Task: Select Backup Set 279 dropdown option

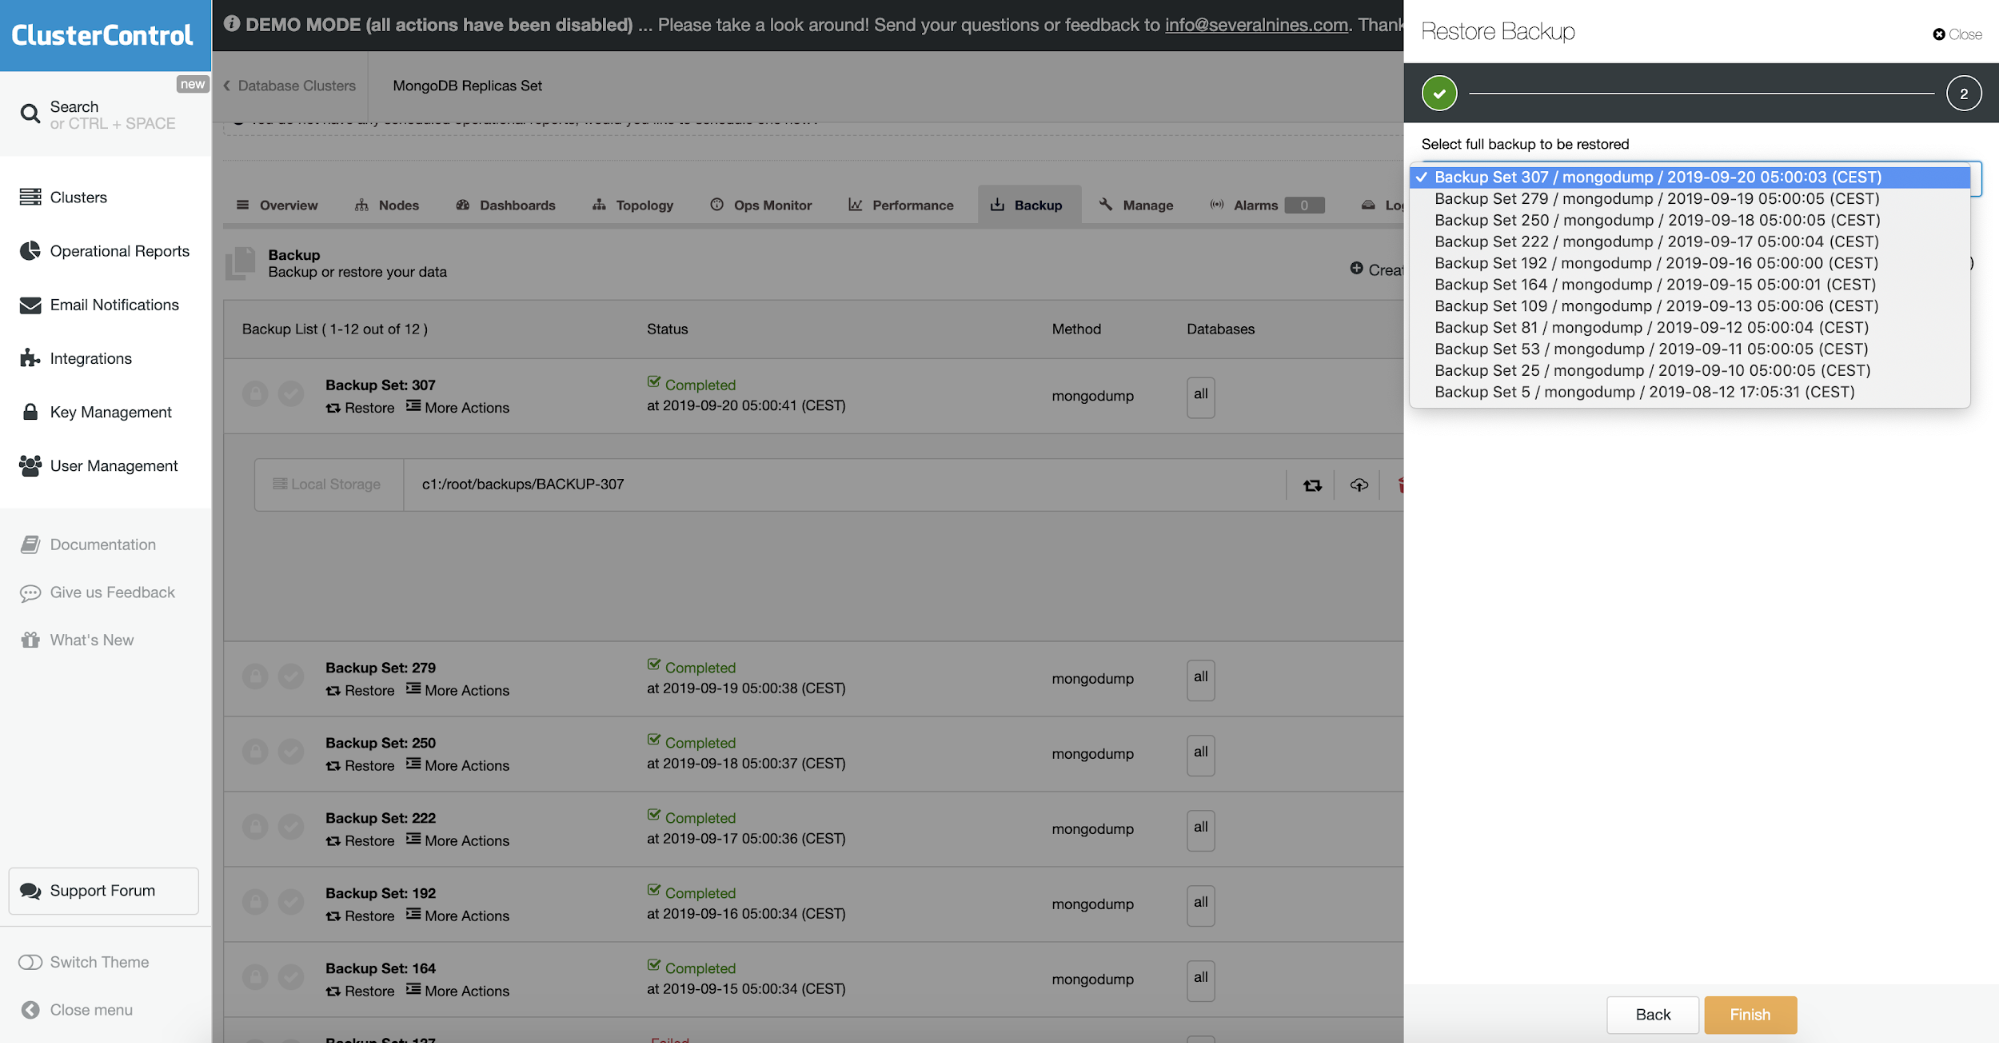Action: pyautogui.click(x=1690, y=199)
